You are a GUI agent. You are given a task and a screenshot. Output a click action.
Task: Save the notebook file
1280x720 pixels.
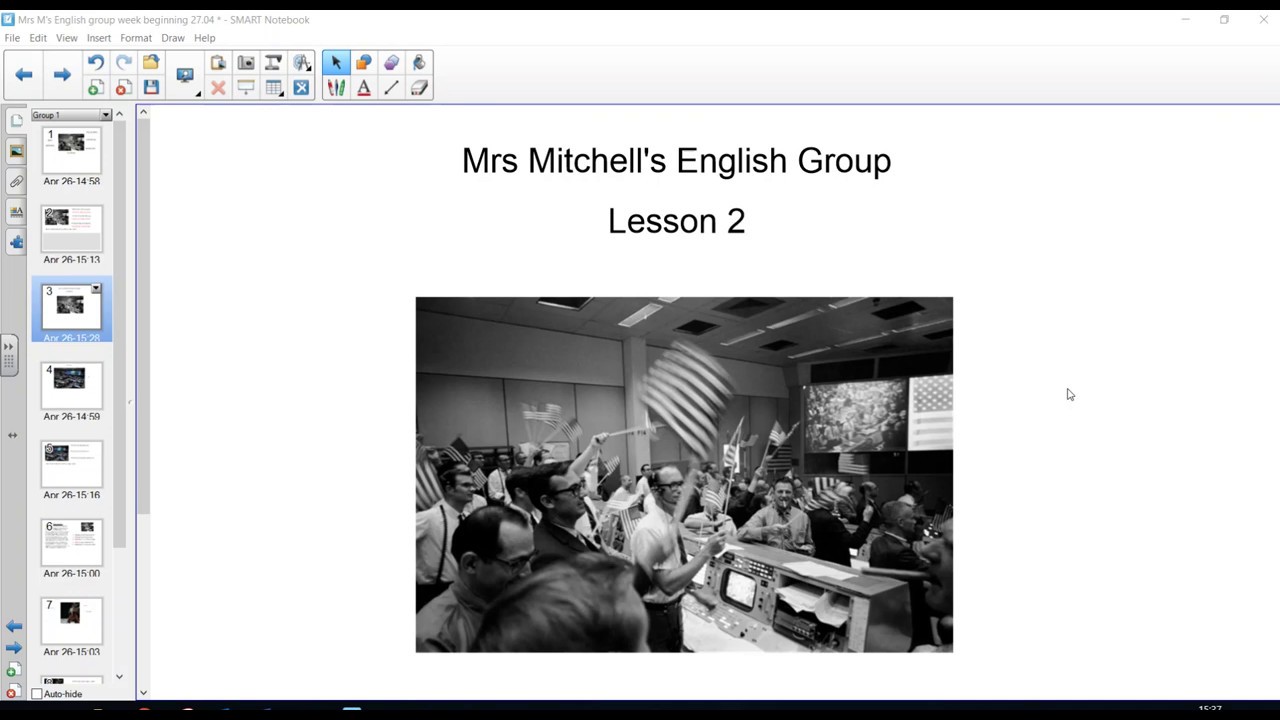click(151, 88)
